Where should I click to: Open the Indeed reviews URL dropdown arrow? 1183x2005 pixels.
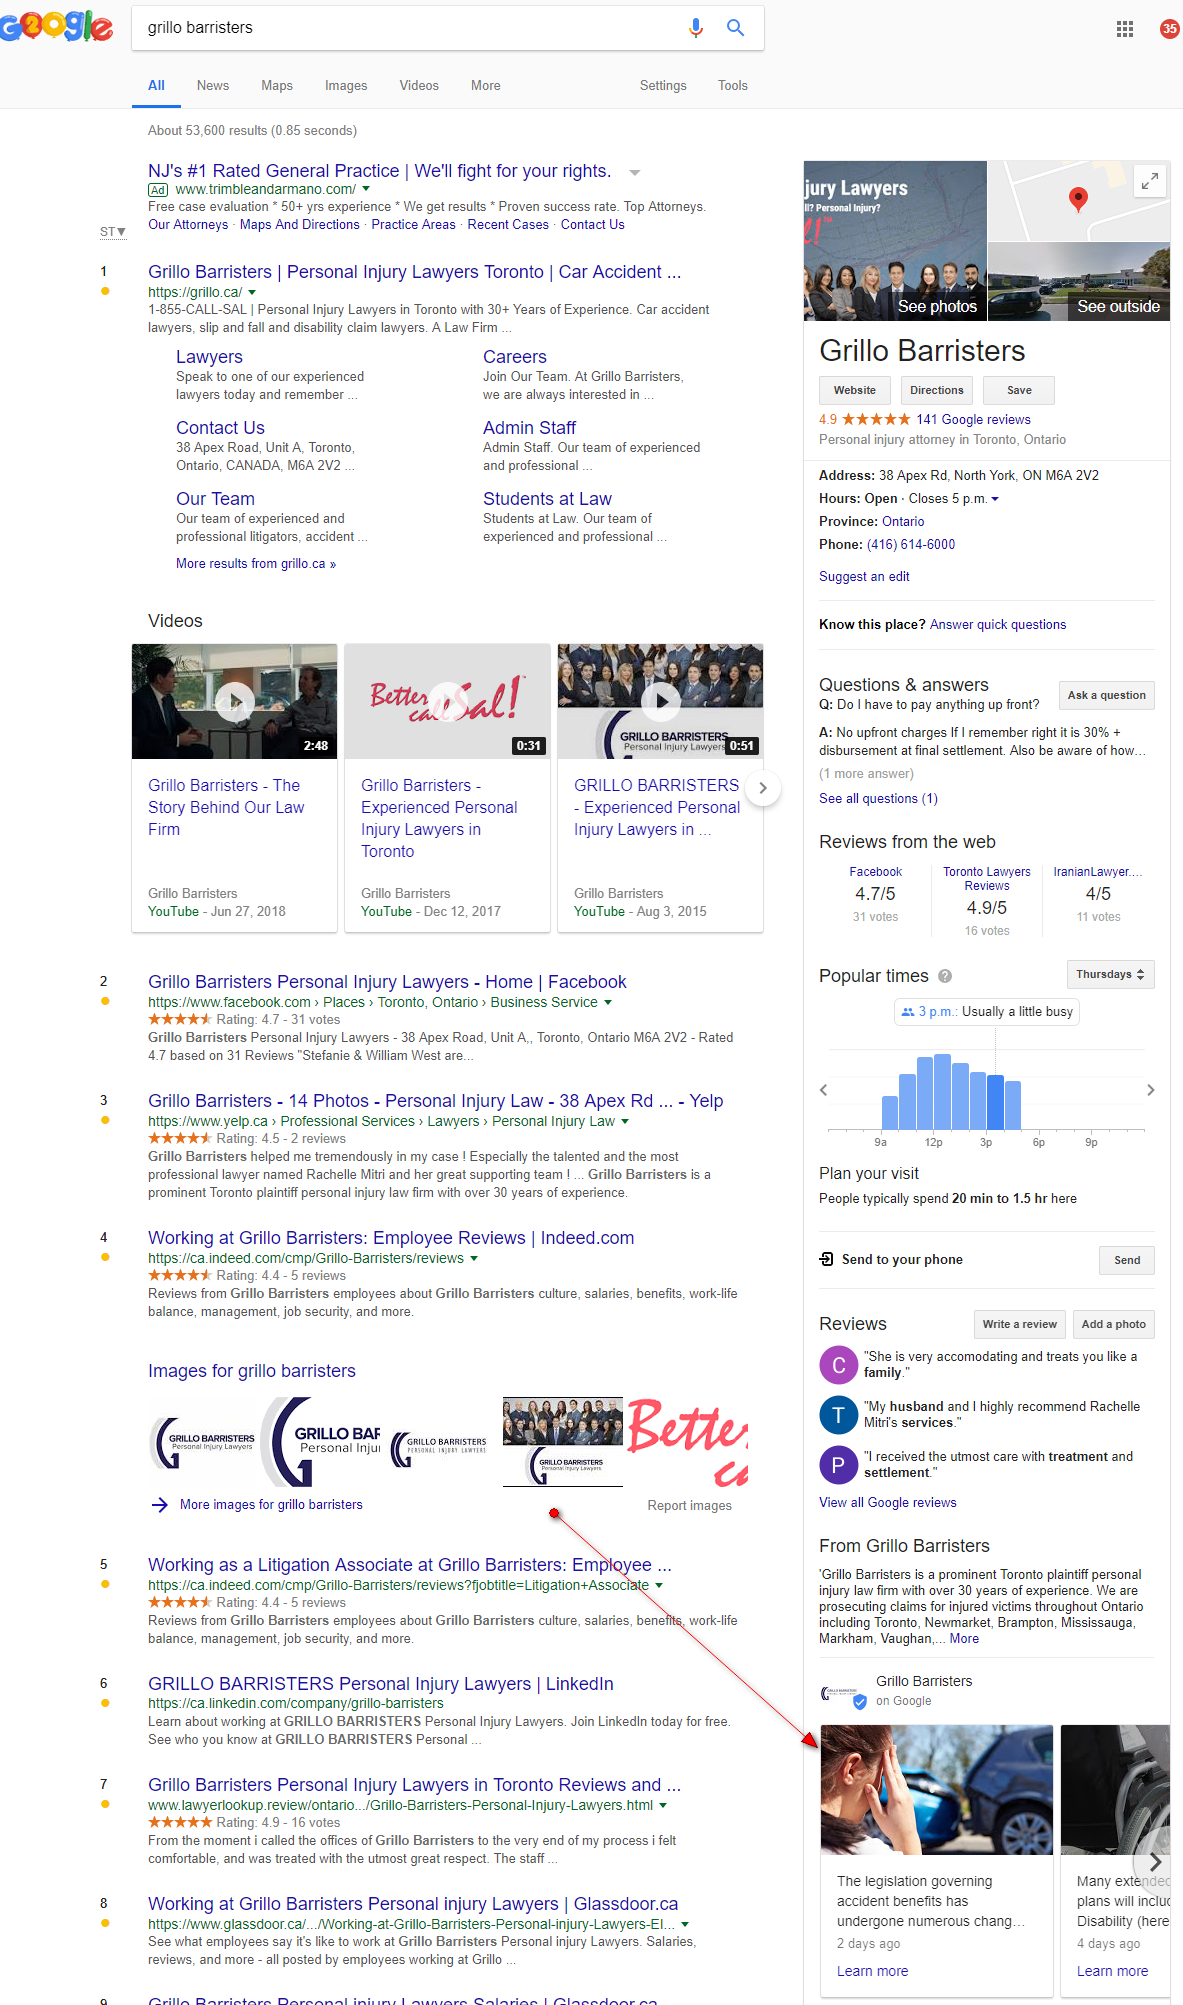[474, 1258]
